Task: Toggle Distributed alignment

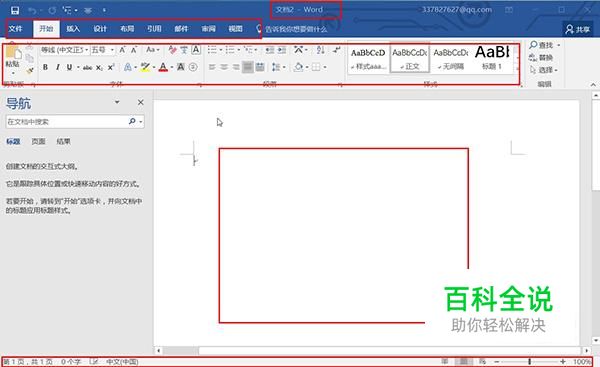Action: (x=260, y=67)
